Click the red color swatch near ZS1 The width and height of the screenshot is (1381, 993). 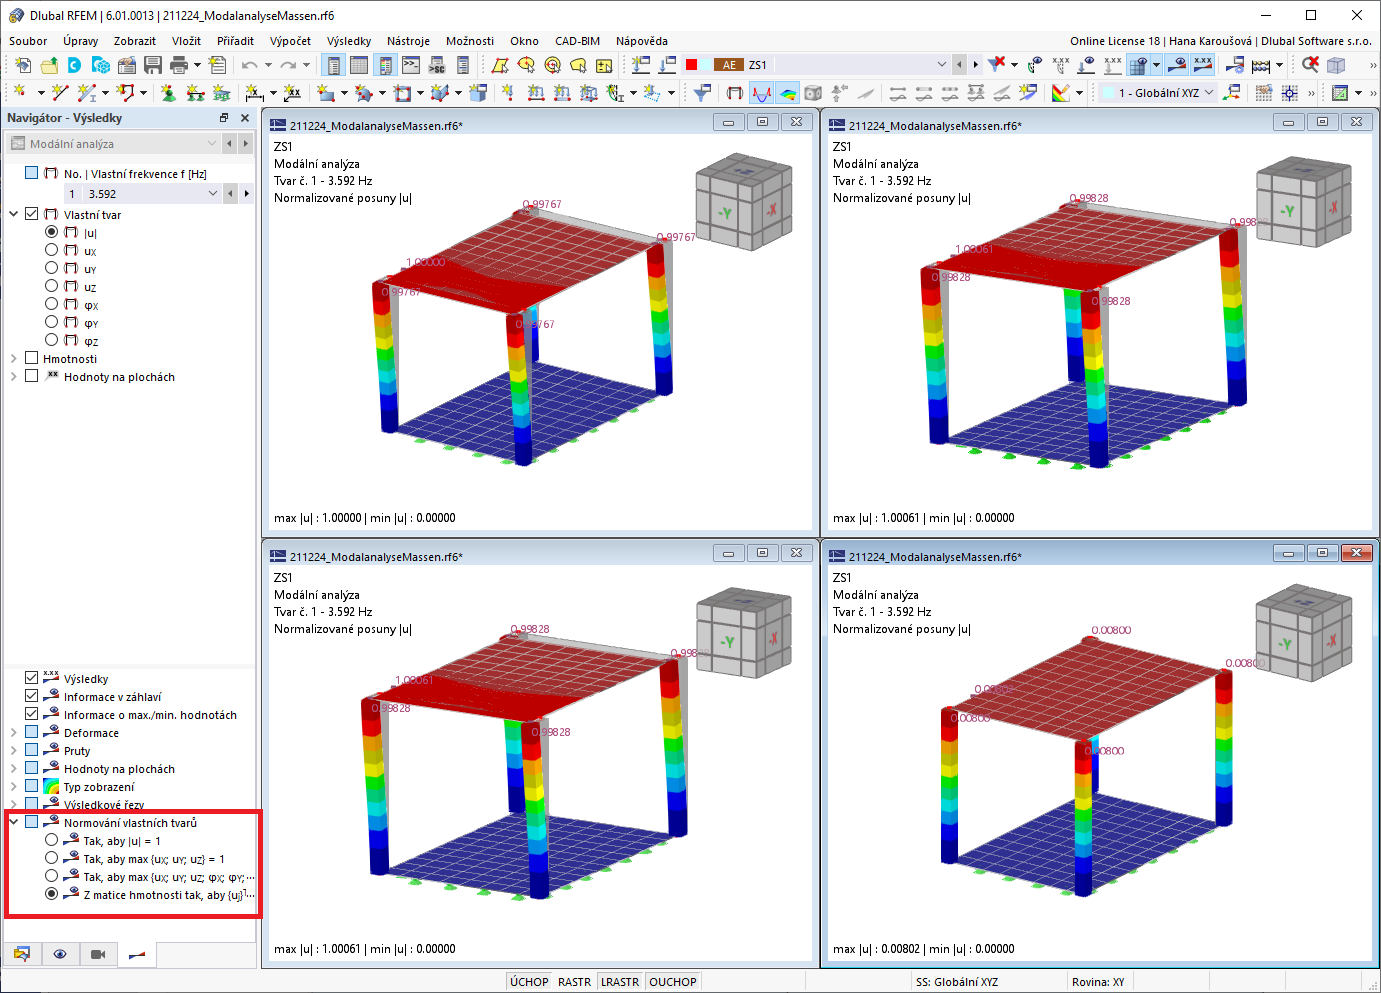(689, 64)
